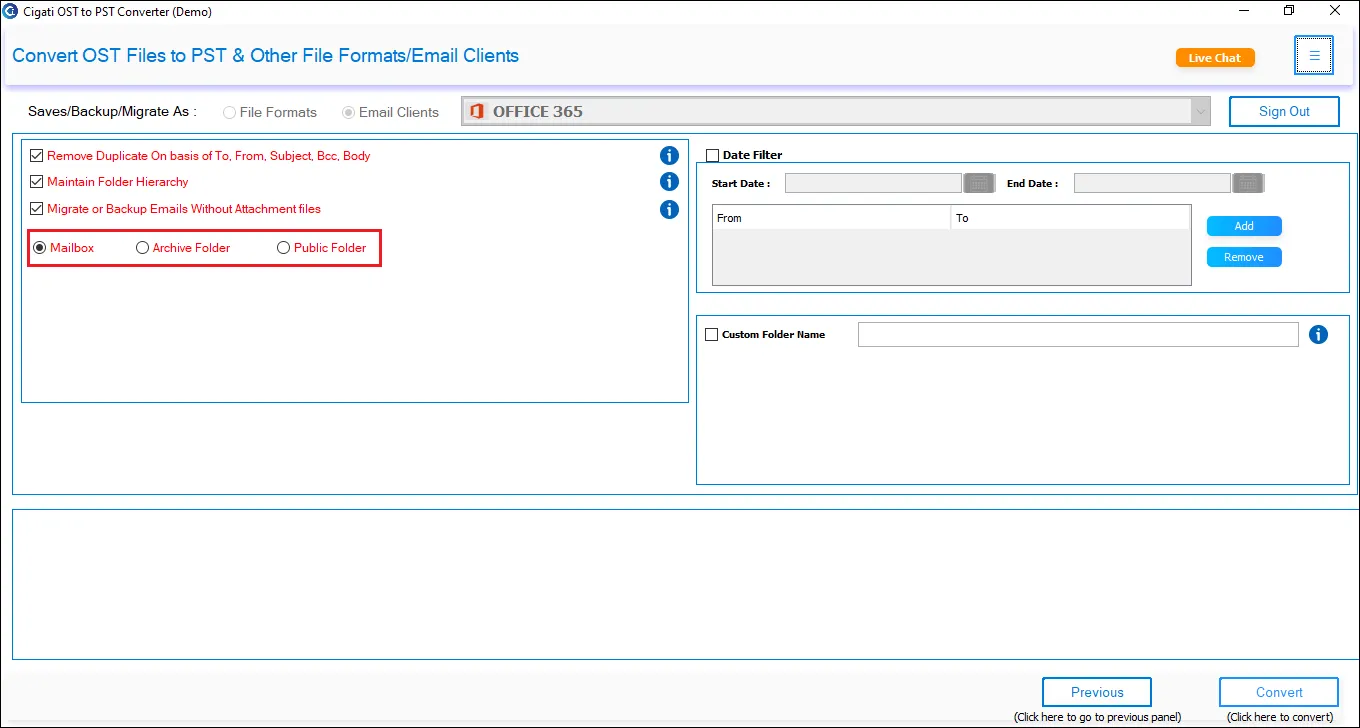Image resolution: width=1360 pixels, height=728 pixels.
Task: Click the 'Convert OST Files to PST' heading
Action: click(x=265, y=55)
